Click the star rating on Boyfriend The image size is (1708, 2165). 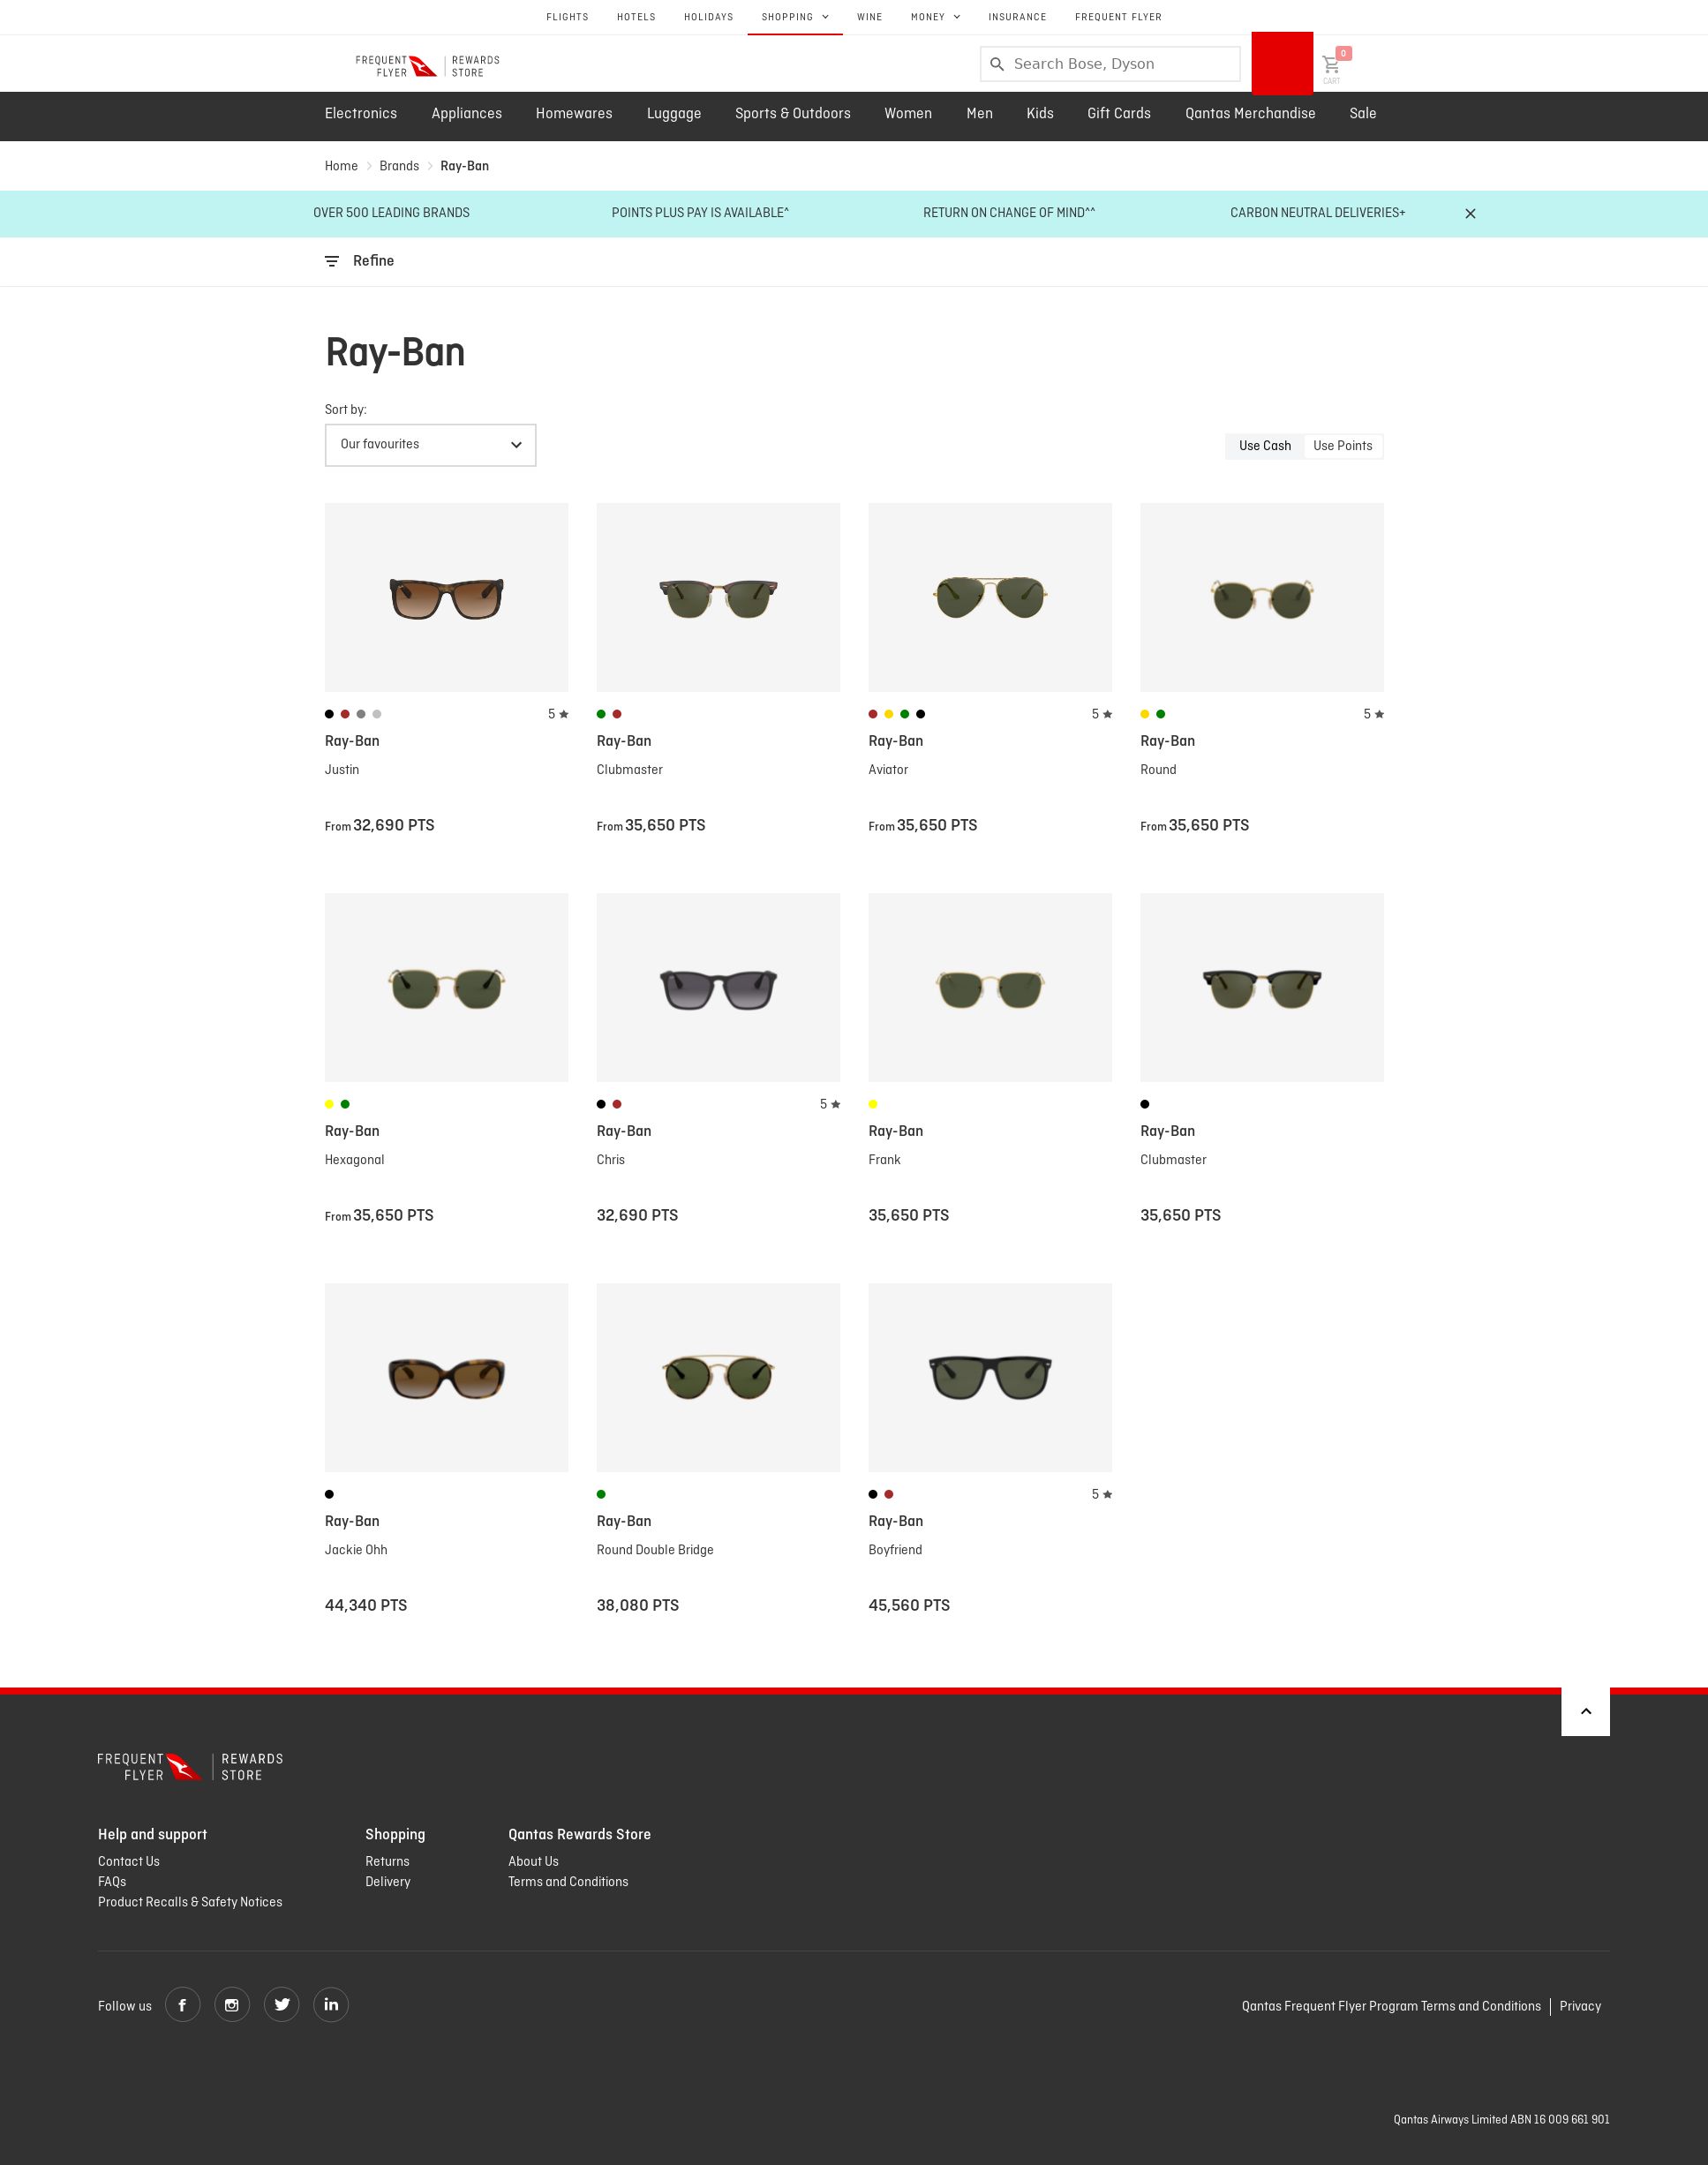[x=1102, y=1494]
